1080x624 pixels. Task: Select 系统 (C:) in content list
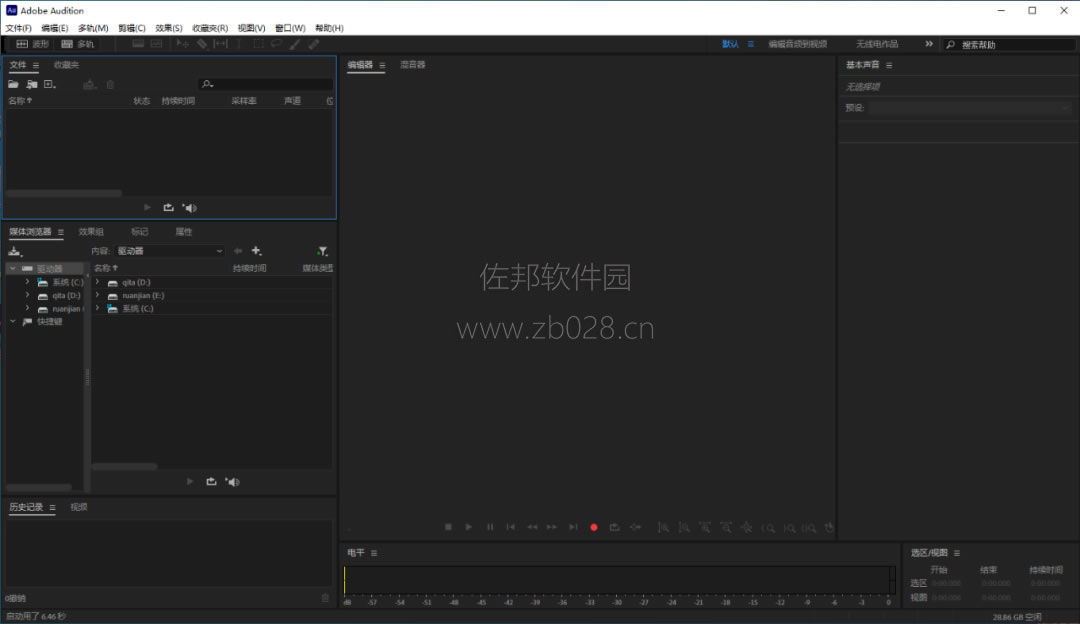[138, 309]
